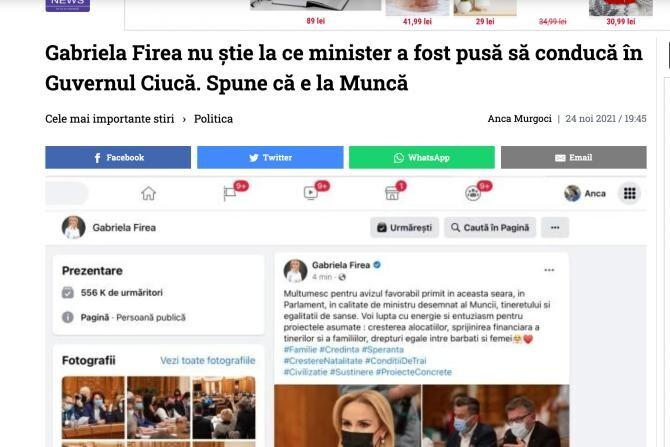Open the Facebook home icon

point(148,194)
